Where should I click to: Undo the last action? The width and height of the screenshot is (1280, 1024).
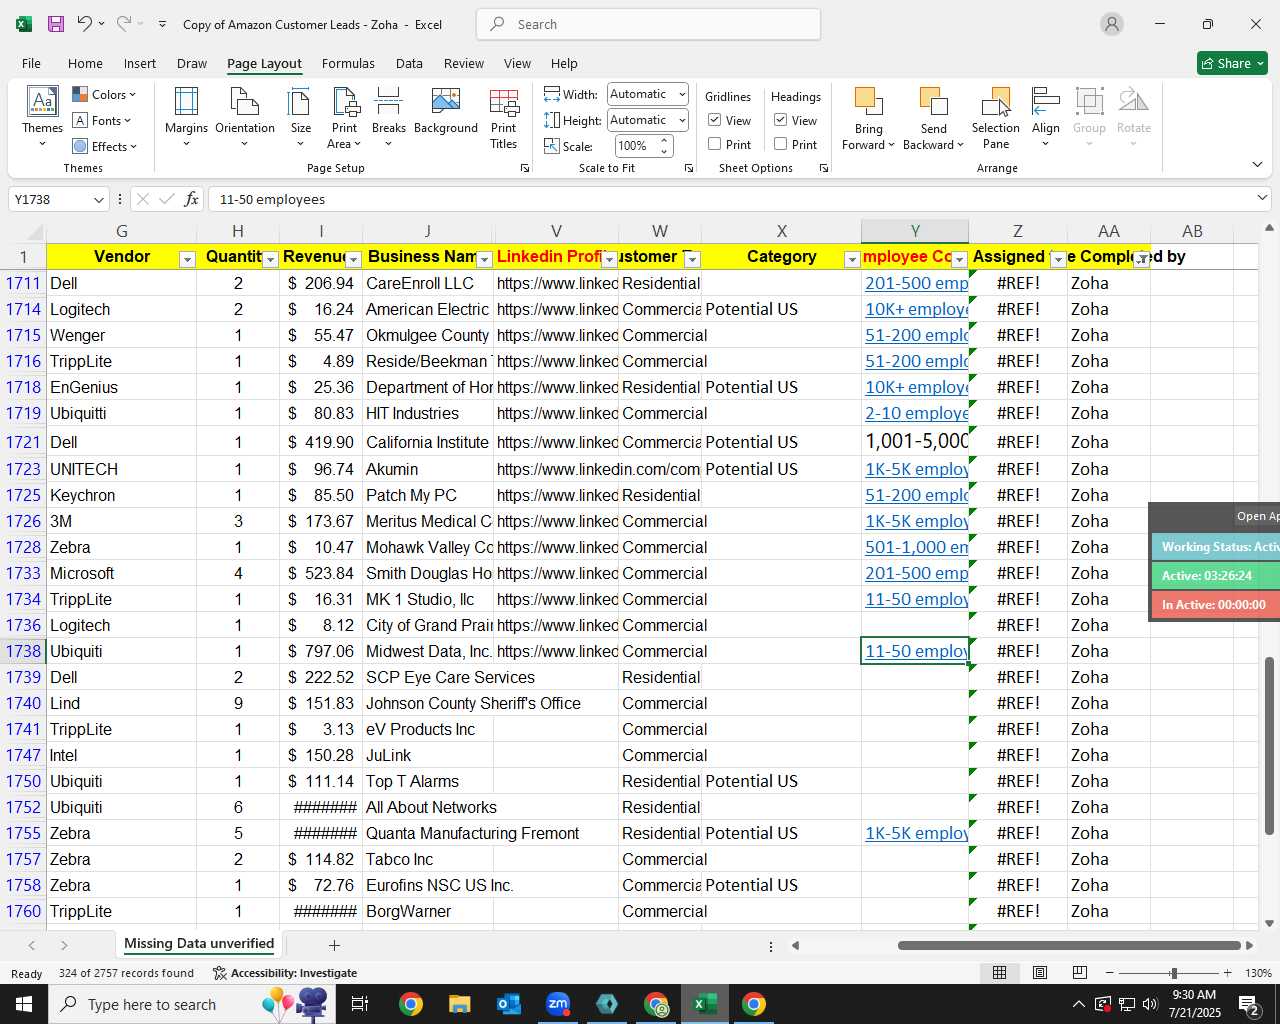click(85, 24)
